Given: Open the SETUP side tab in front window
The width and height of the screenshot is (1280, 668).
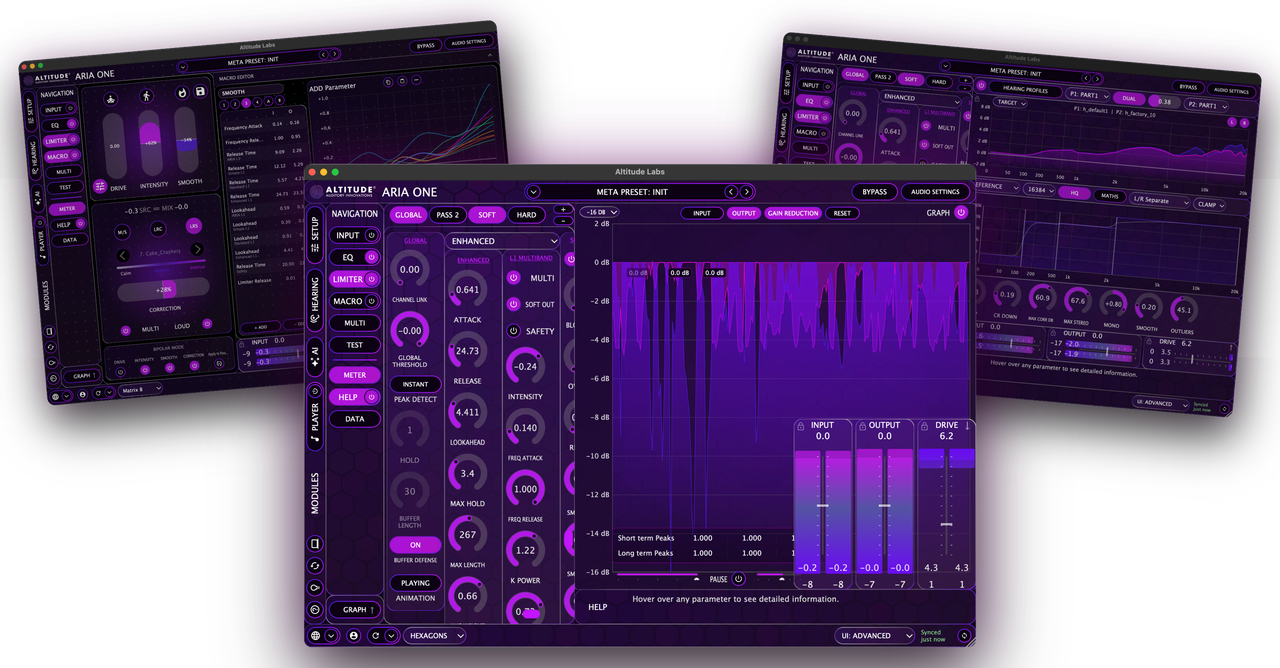Looking at the screenshot, I should coord(315,234).
